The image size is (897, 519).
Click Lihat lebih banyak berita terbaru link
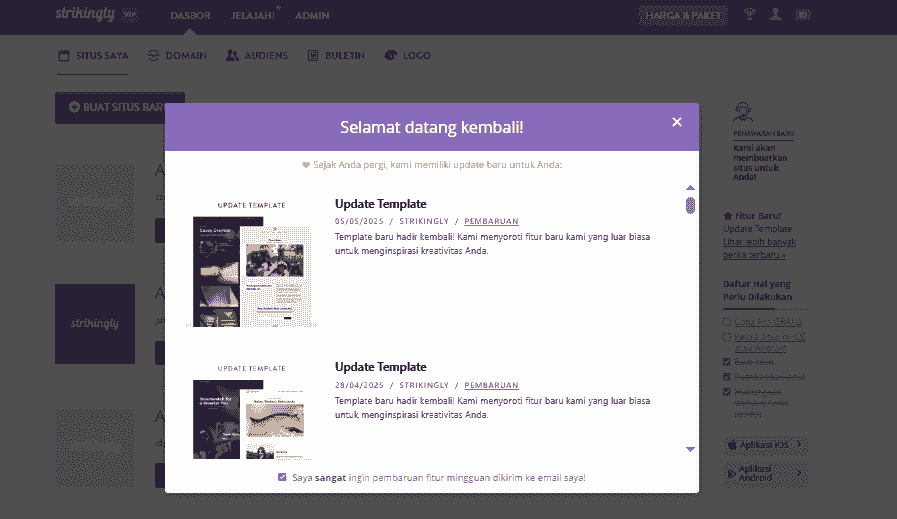(x=759, y=248)
